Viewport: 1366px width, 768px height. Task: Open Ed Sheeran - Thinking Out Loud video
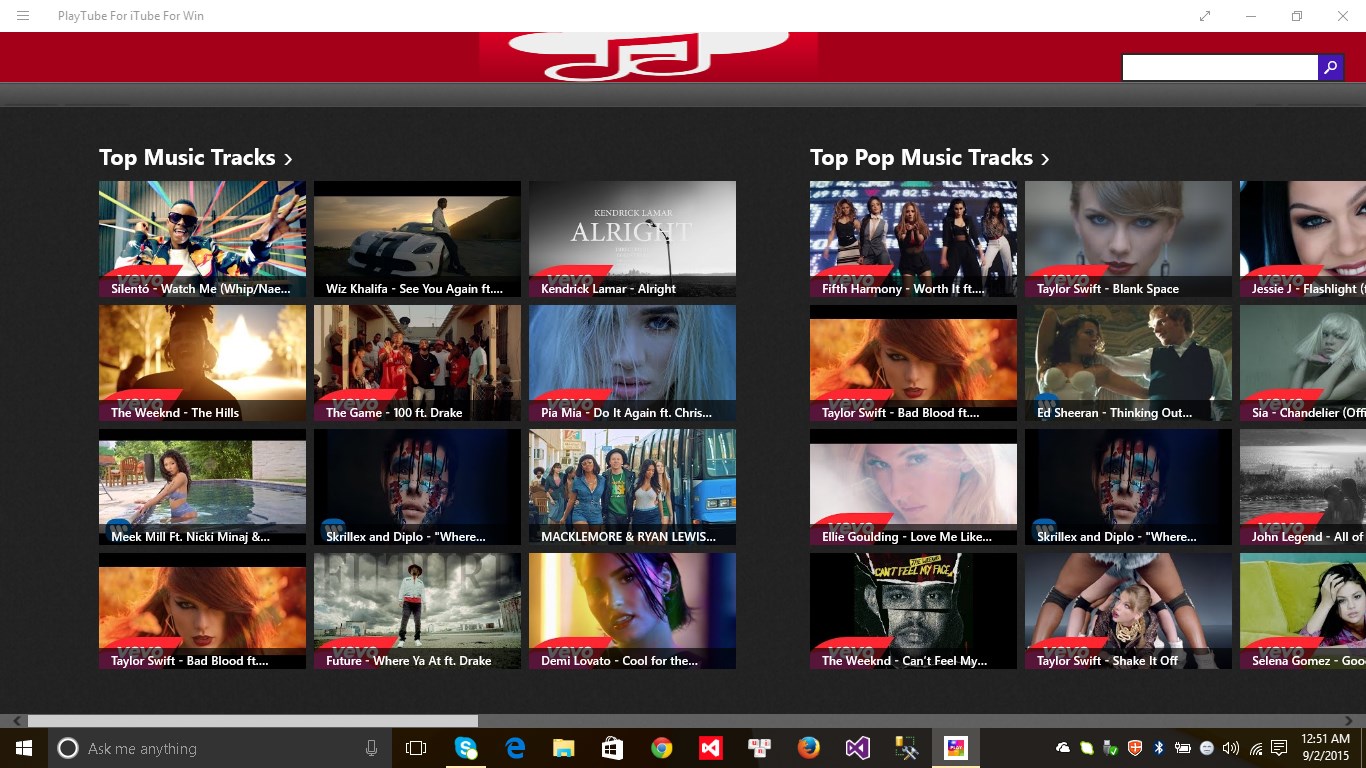[1128, 363]
